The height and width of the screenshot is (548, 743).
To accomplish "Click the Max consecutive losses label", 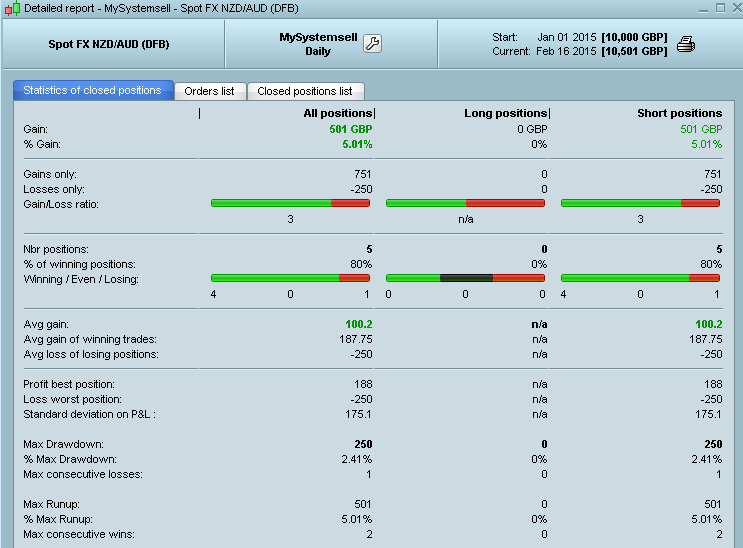I will click(83, 474).
